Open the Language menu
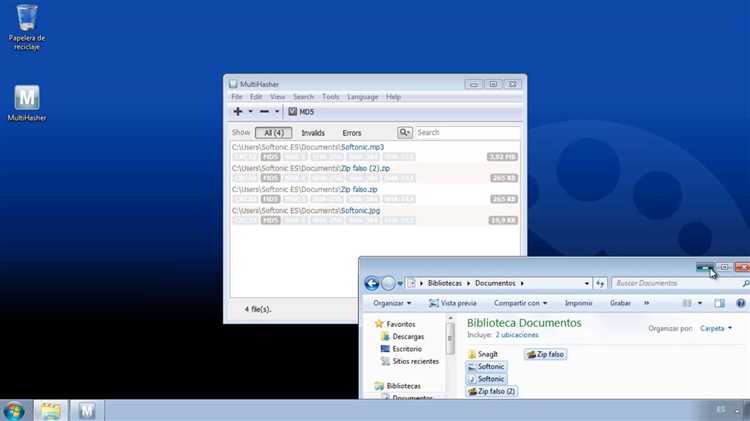 [363, 97]
